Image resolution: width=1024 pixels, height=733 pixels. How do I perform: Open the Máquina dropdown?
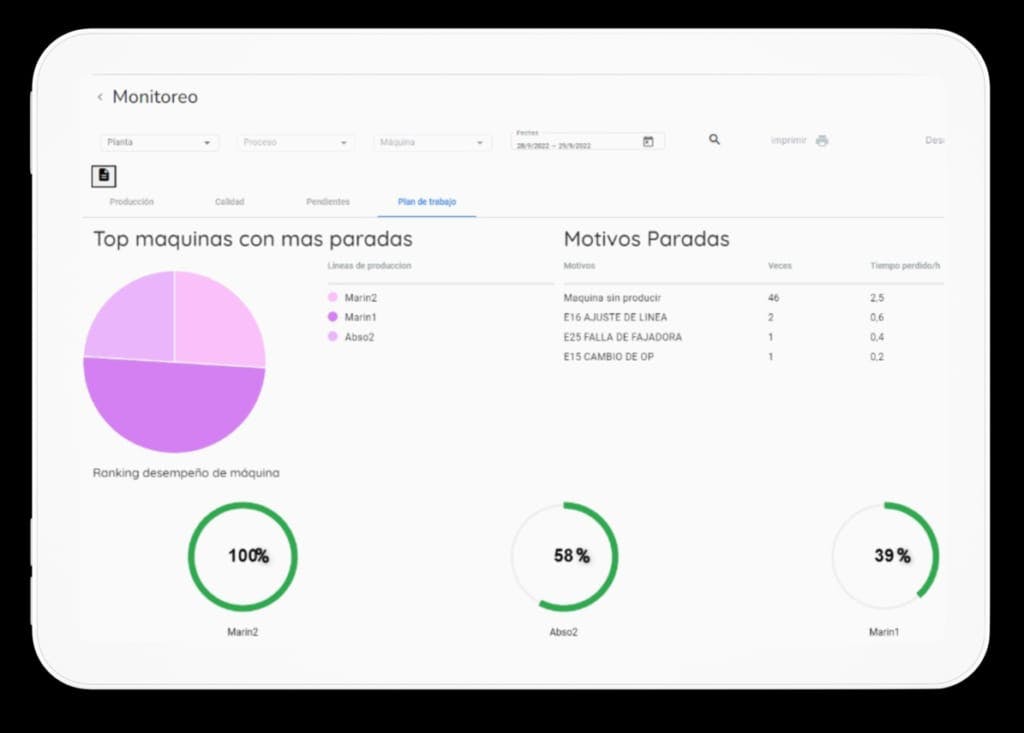click(432, 142)
